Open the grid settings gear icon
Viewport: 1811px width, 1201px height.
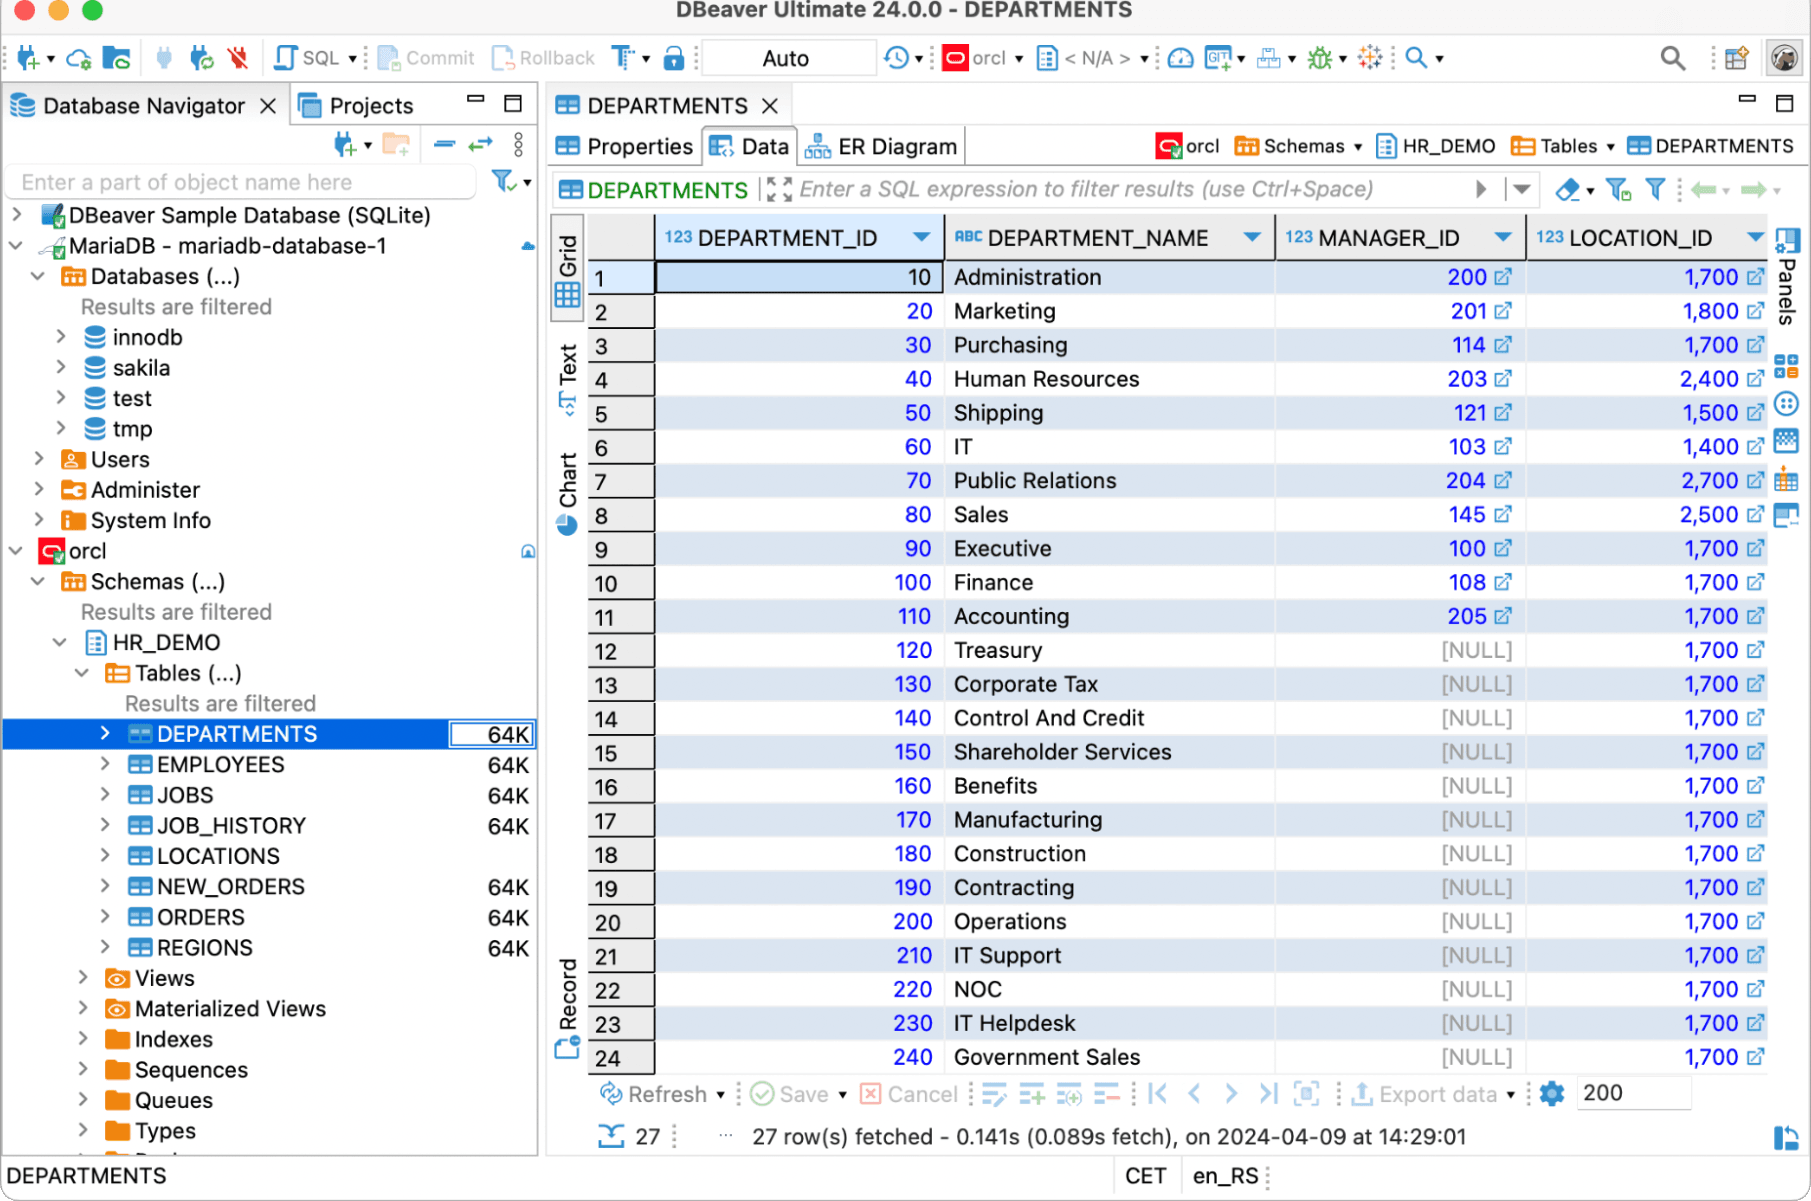click(x=1551, y=1094)
